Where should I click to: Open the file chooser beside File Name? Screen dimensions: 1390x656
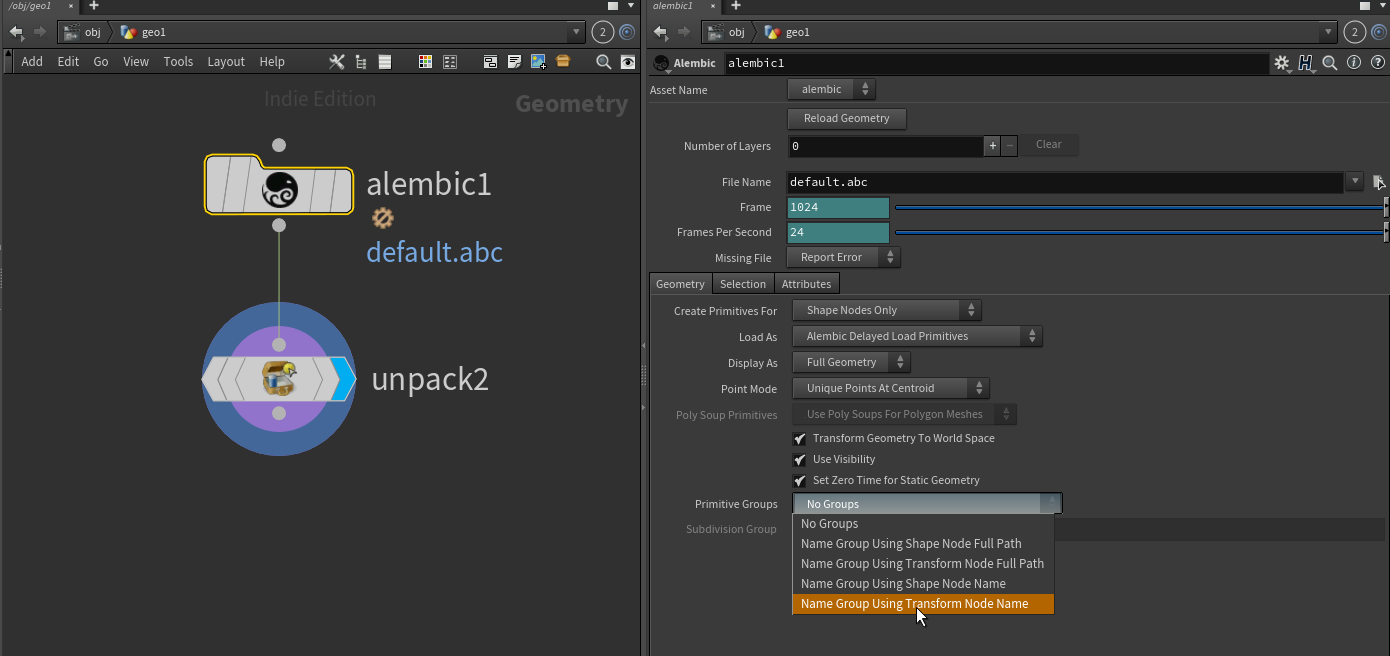click(1379, 182)
